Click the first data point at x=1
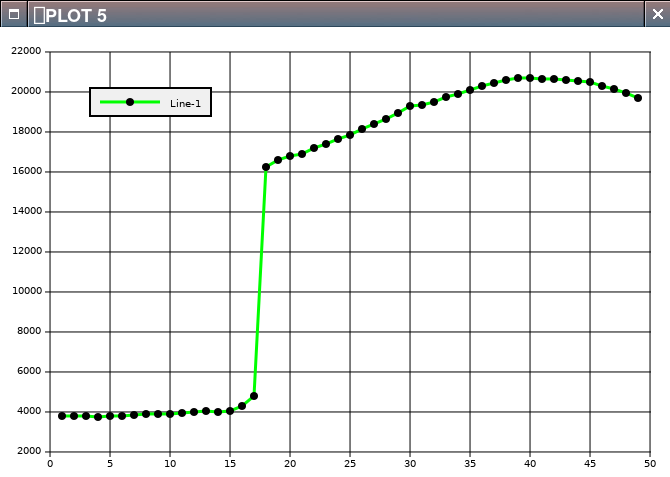670x477 pixels. tap(62, 416)
